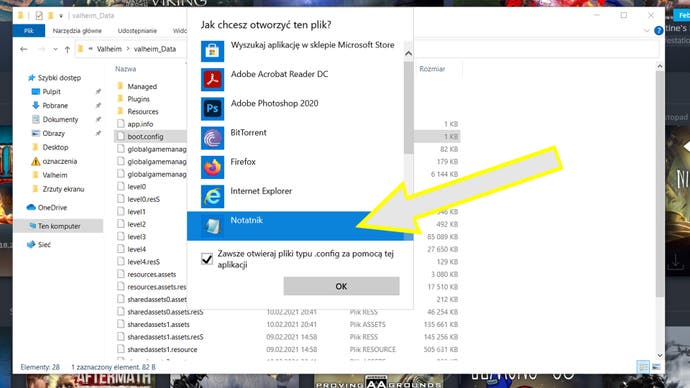Select the level0 file
Screen dimensions: 690x388
(x=136, y=187)
